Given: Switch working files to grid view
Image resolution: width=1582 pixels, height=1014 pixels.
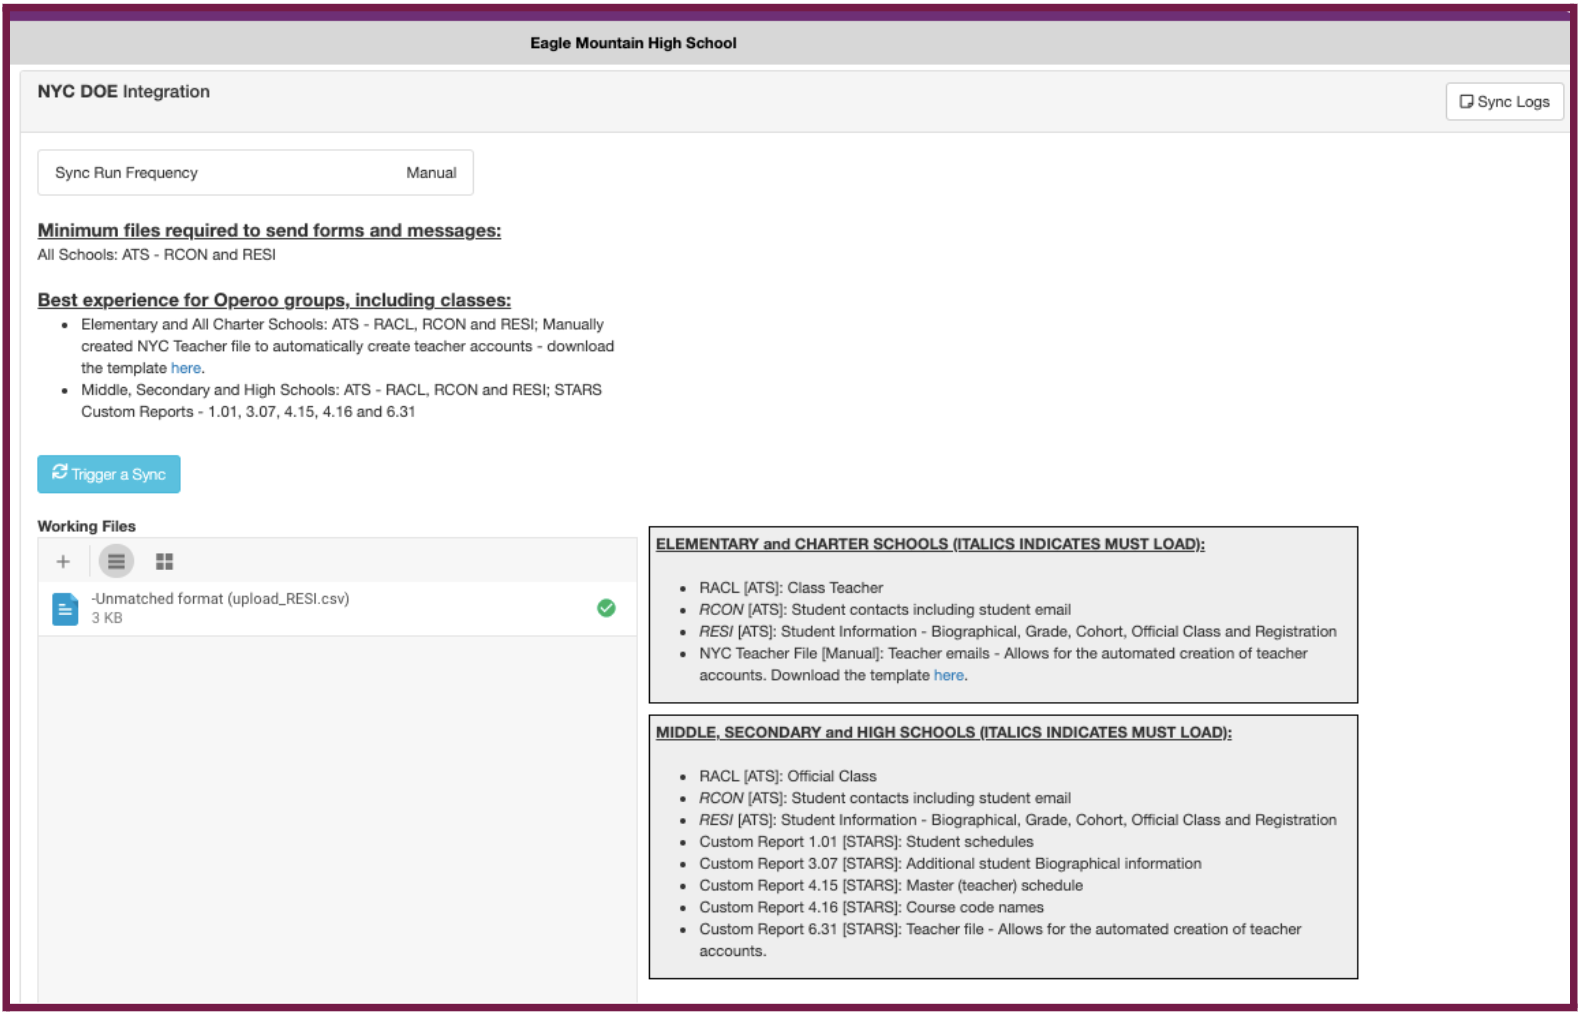Looking at the screenshot, I should 165,562.
